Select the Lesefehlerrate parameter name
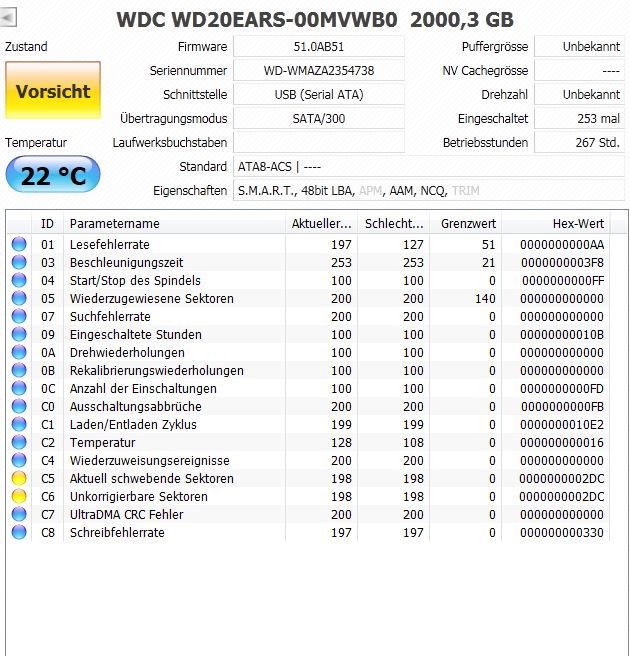 tap(110, 244)
